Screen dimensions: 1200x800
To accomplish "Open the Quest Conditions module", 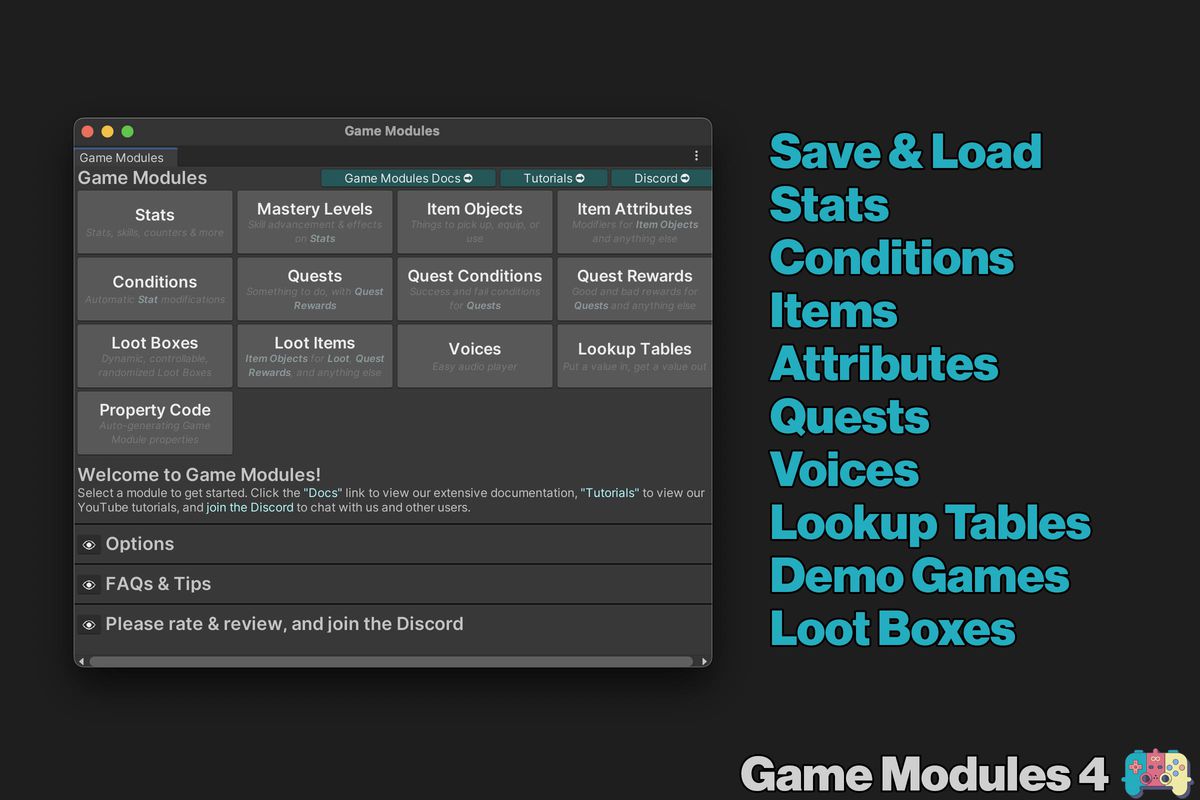I will (475, 289).
